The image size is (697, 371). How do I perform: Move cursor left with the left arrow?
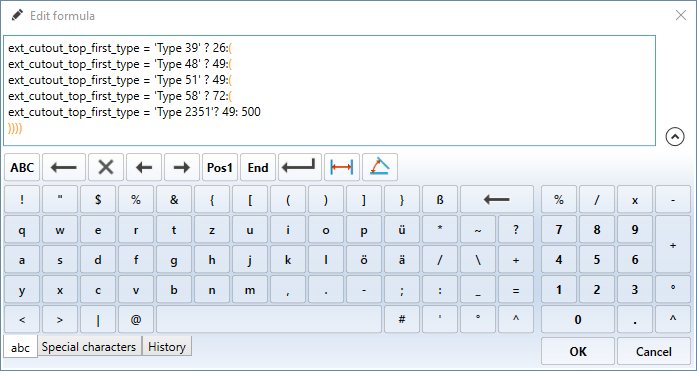click(144, 167)
